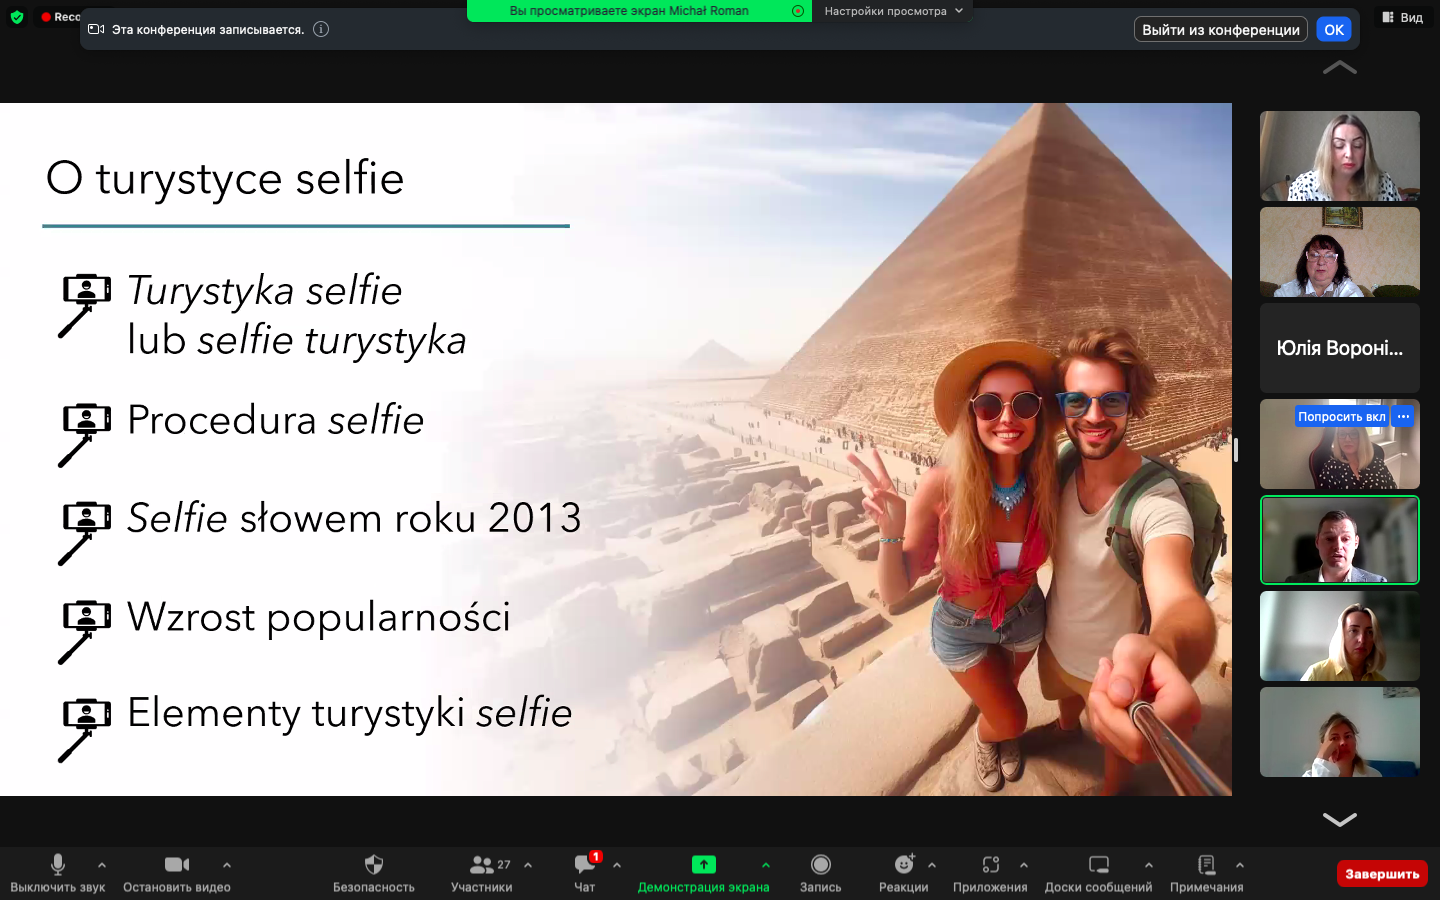The image size is (1440, 900).
Task: Click the blue OK button
Action: (1334, 30)
